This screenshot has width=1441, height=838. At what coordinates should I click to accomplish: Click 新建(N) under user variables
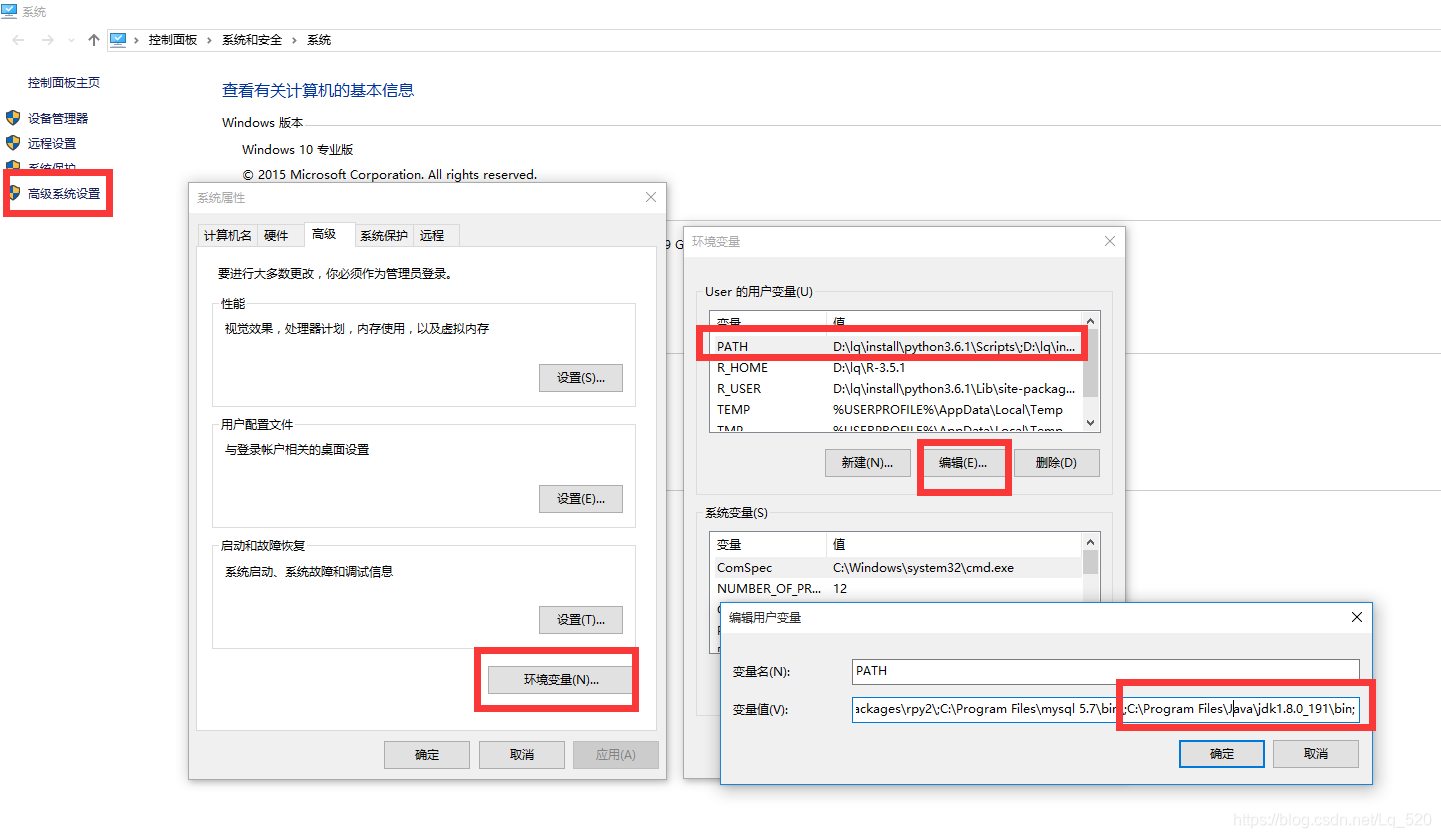click(x=867, y=463)
